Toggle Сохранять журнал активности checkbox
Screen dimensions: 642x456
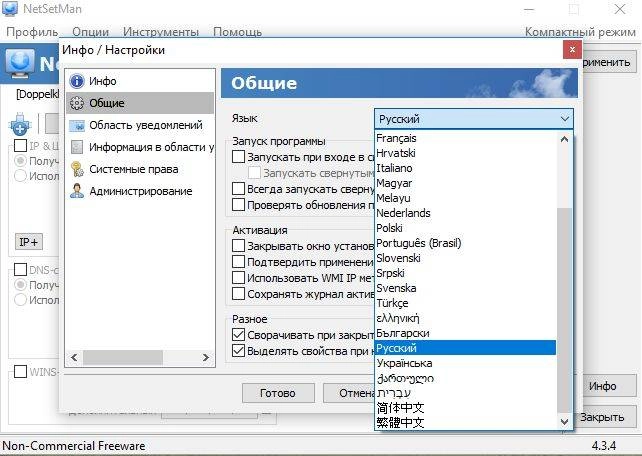pyautogui.click(x=238, y=293)
